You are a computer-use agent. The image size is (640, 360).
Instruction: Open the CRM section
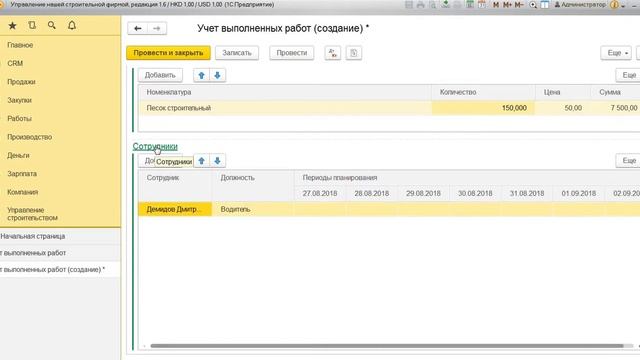pyautogui.click(x=15, y=63)
